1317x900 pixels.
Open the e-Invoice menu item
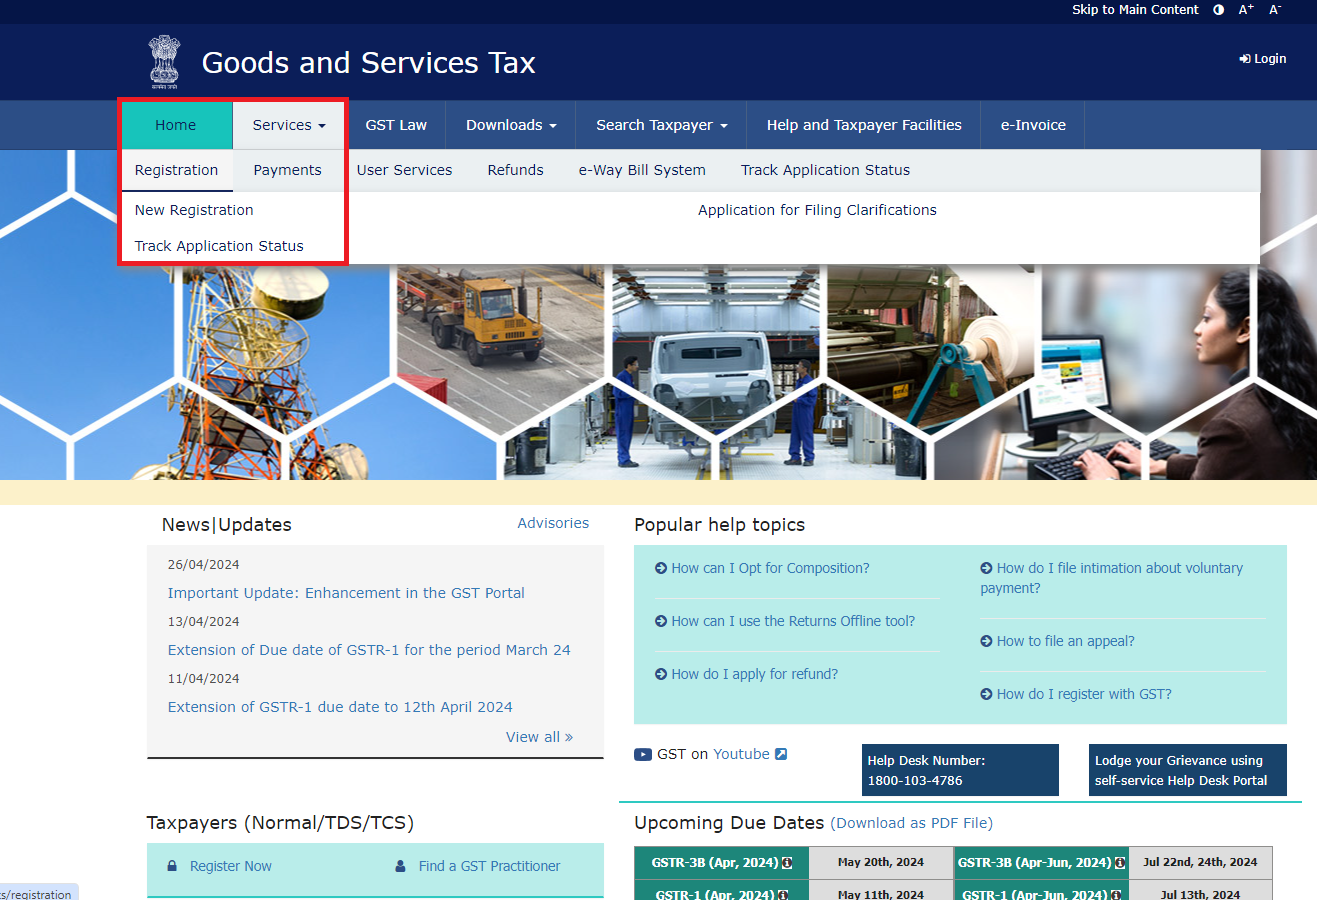point(1032,124)
